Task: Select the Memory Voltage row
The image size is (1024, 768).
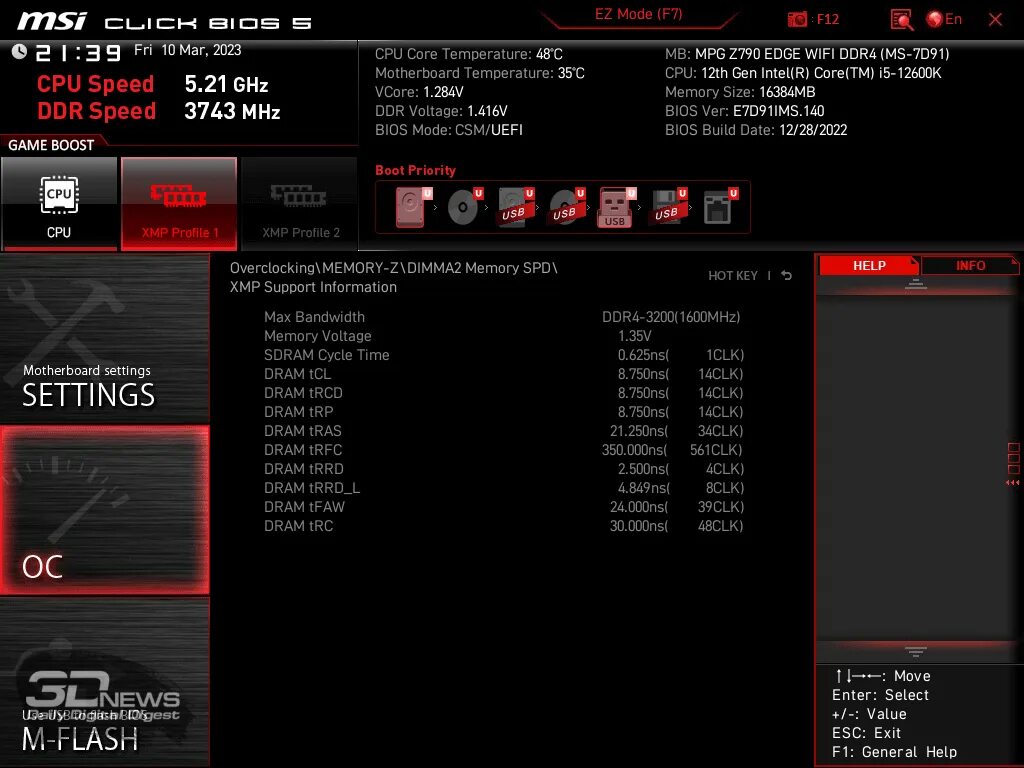Action: coord(504,336)
